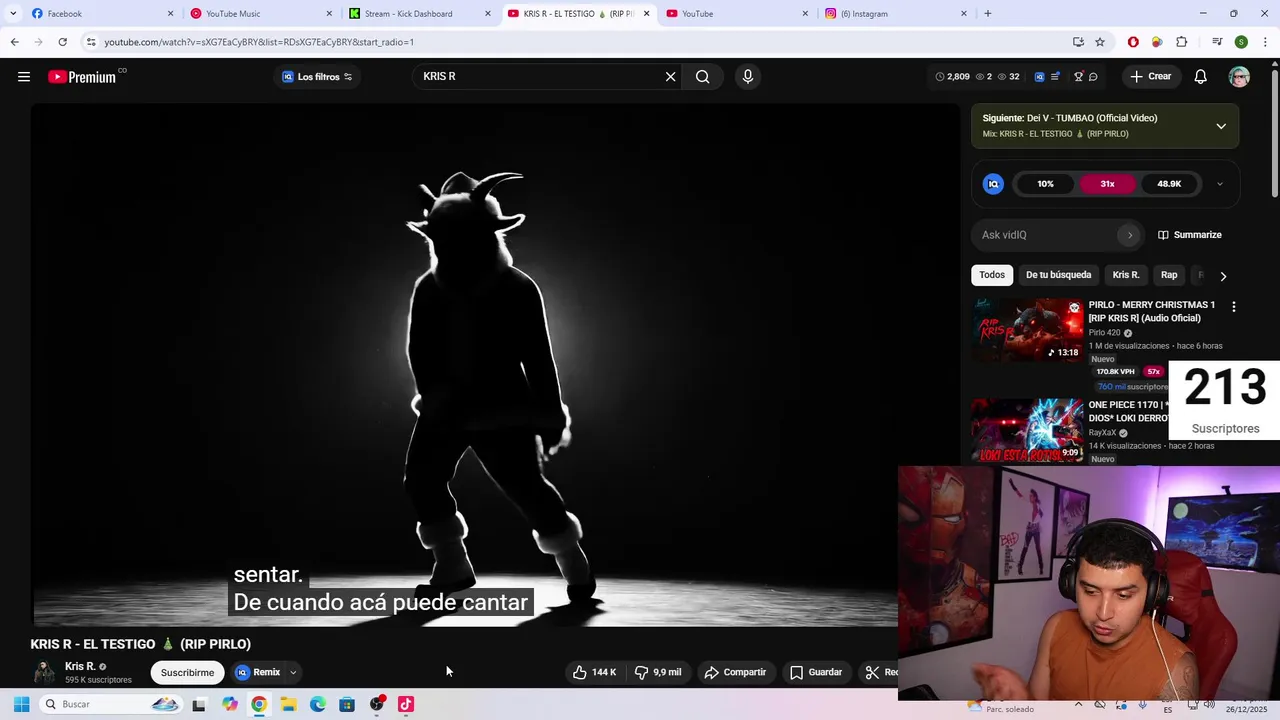Expand the vidIQ stats panel chevron
1280x720 pixels.
[x=1219, y=184]
